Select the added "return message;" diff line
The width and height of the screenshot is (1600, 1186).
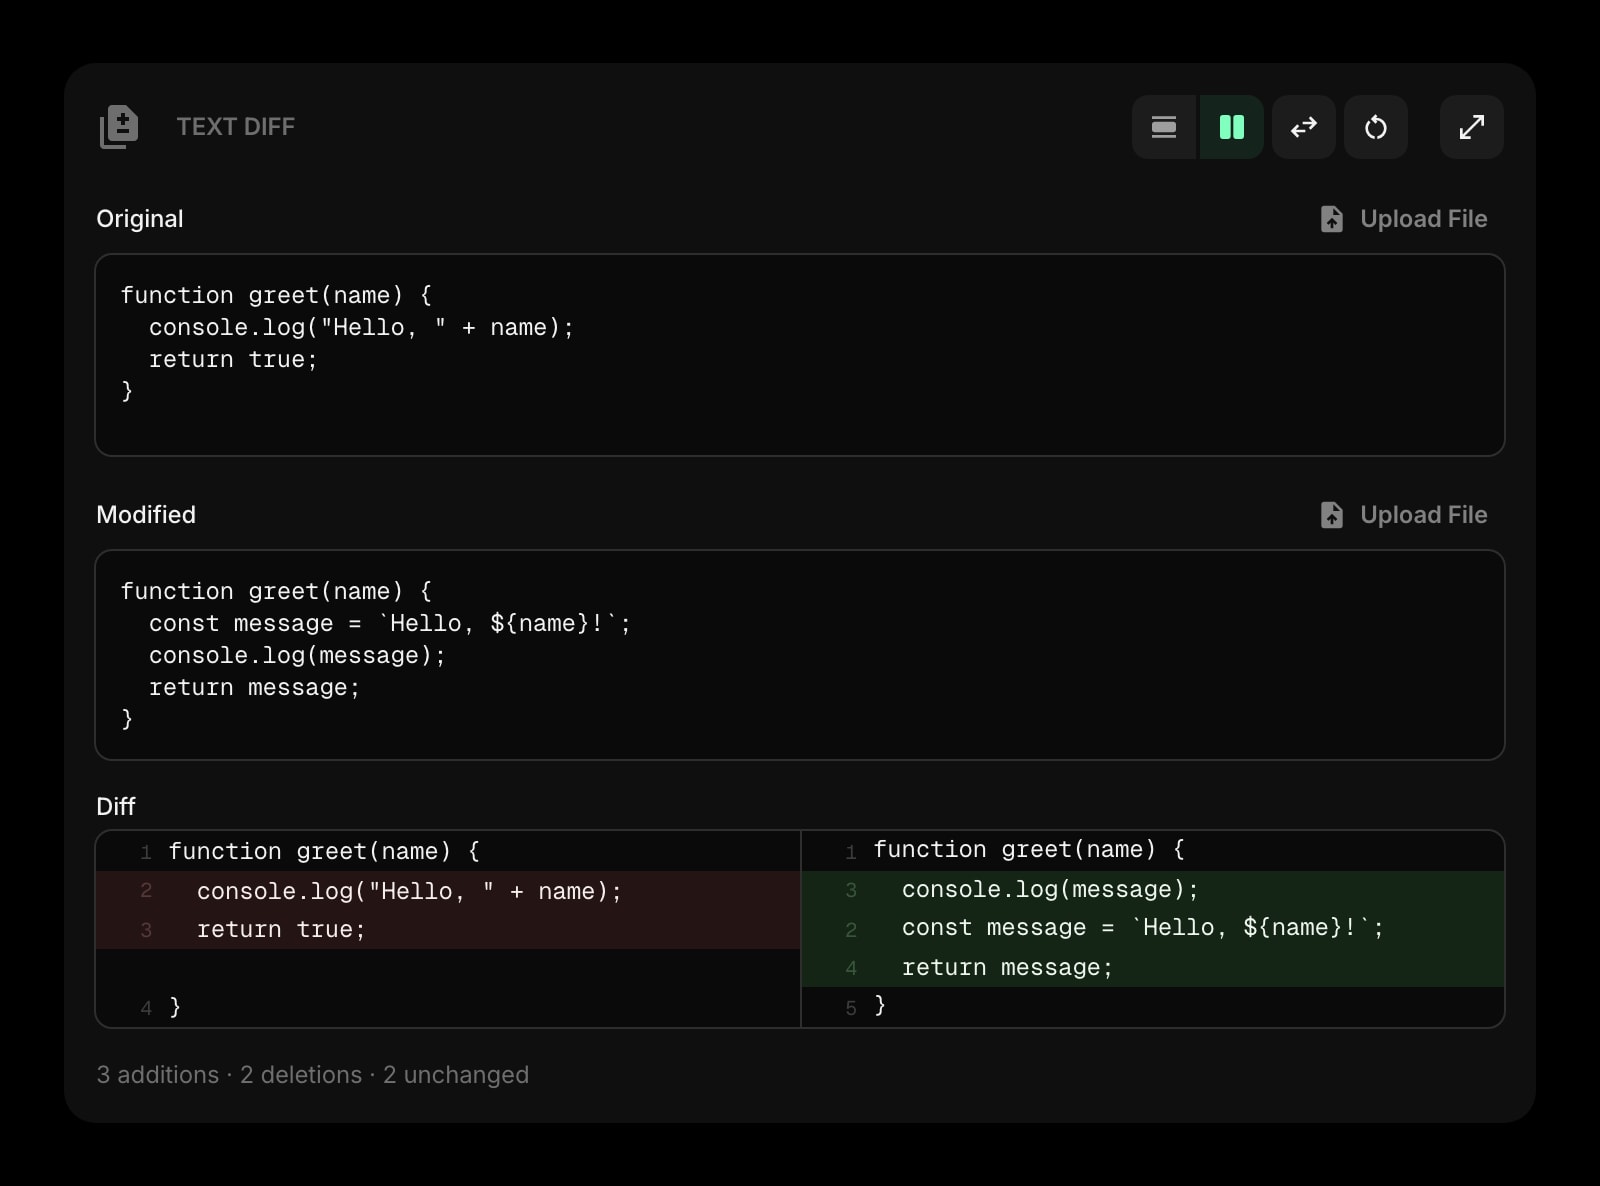(x=1006, y=968)
